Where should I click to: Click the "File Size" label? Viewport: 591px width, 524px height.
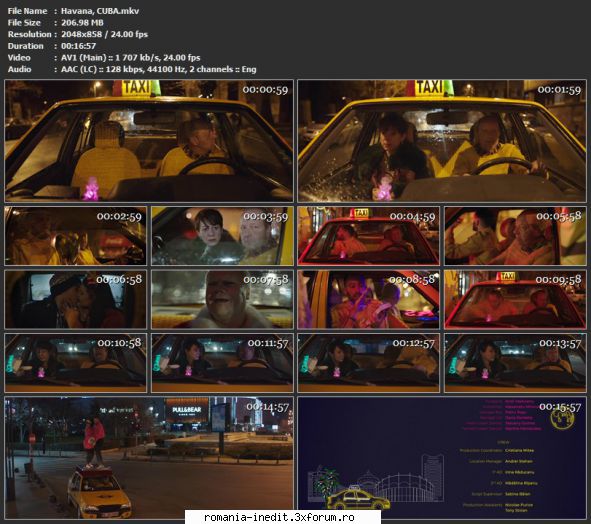(24, 23)
